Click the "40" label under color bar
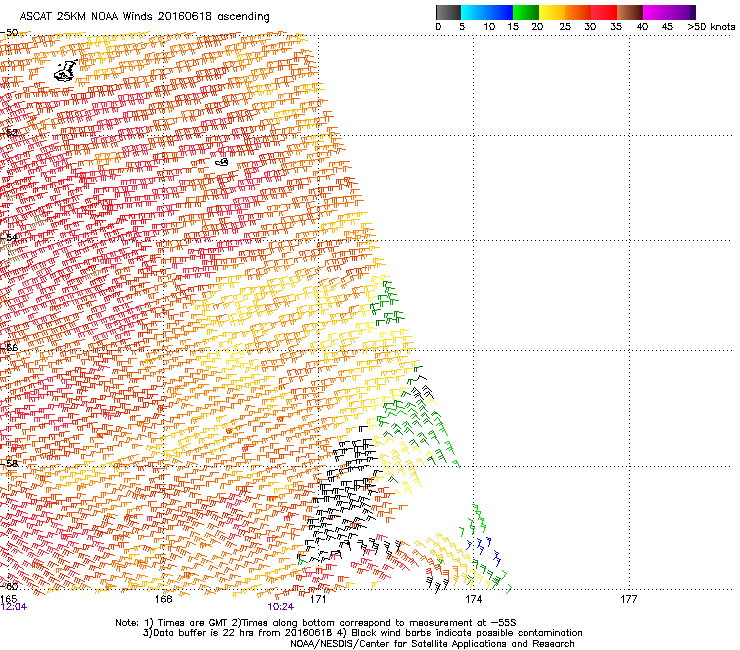The image size is (740, 650). pos(642,26)
